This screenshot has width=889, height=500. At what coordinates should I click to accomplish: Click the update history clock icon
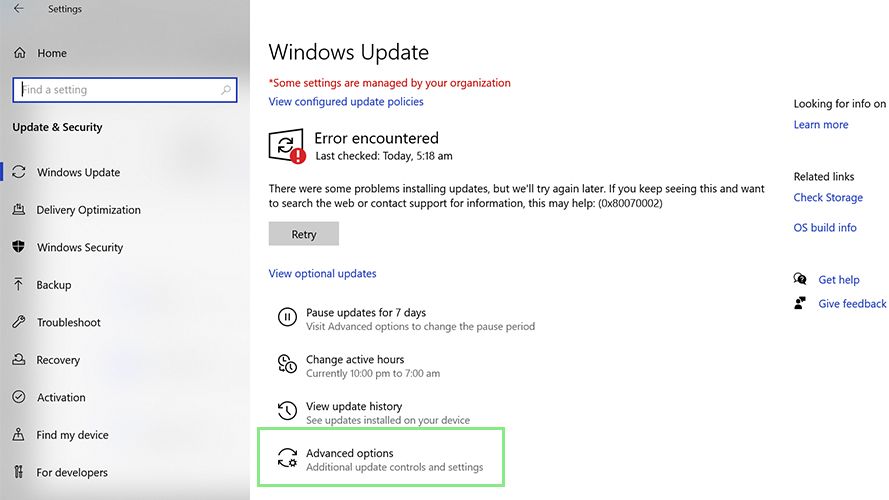pos(287,410)
